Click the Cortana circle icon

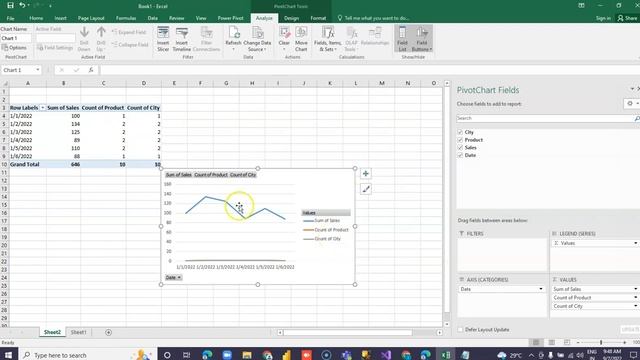167,355
